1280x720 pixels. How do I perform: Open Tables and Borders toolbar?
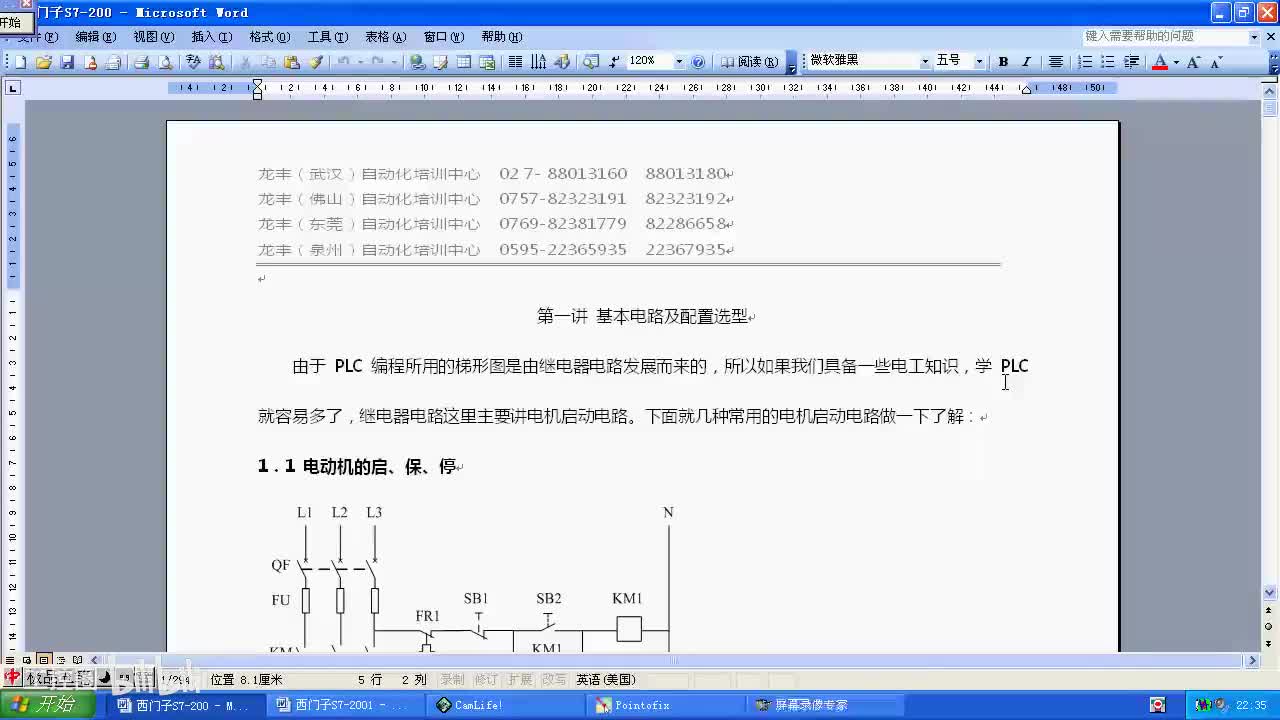(x=441, y=62)
